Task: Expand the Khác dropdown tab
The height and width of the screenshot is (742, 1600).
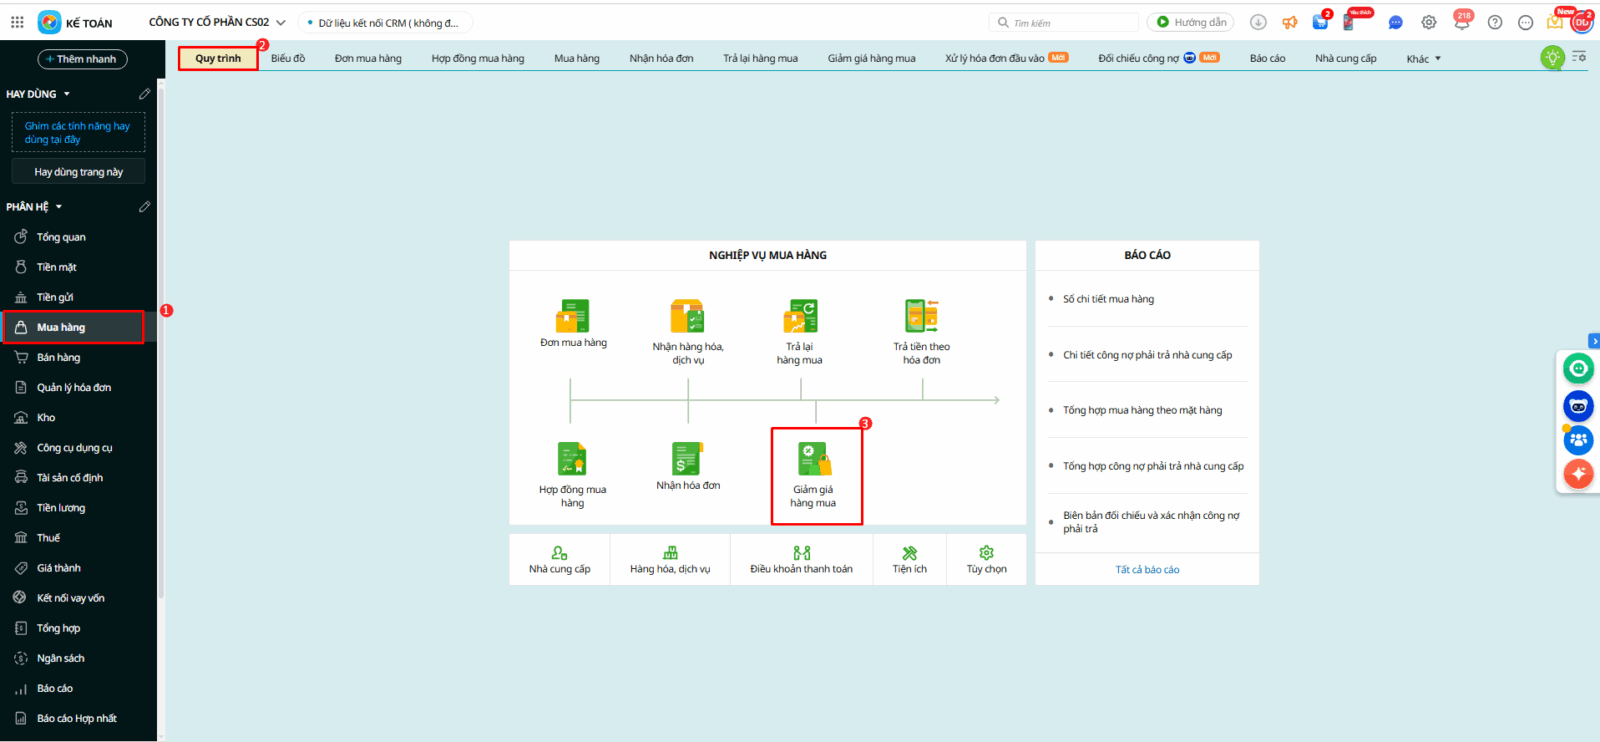Action: click(1423, 59)
